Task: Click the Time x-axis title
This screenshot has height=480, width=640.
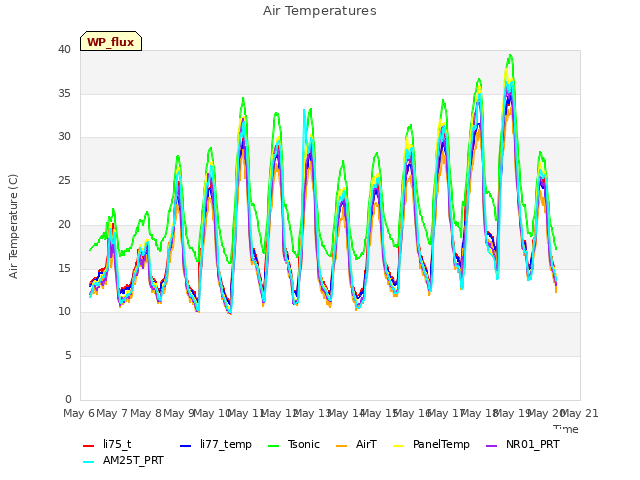Action: [x=566, y=429]
